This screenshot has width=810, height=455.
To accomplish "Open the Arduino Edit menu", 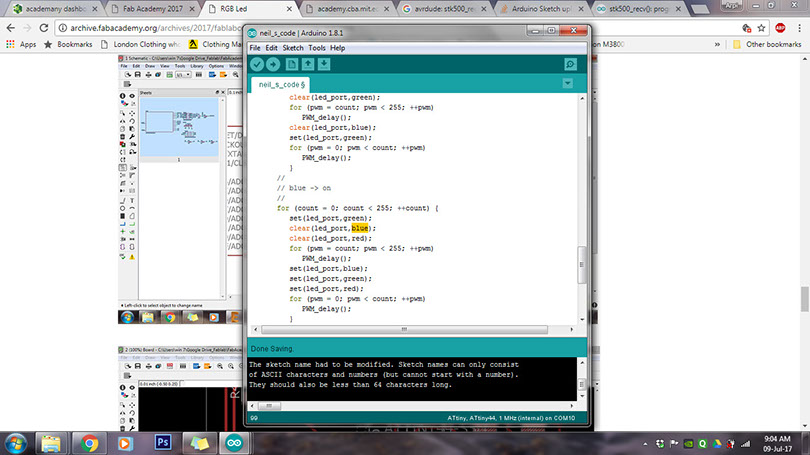I will tap(271, 48).
